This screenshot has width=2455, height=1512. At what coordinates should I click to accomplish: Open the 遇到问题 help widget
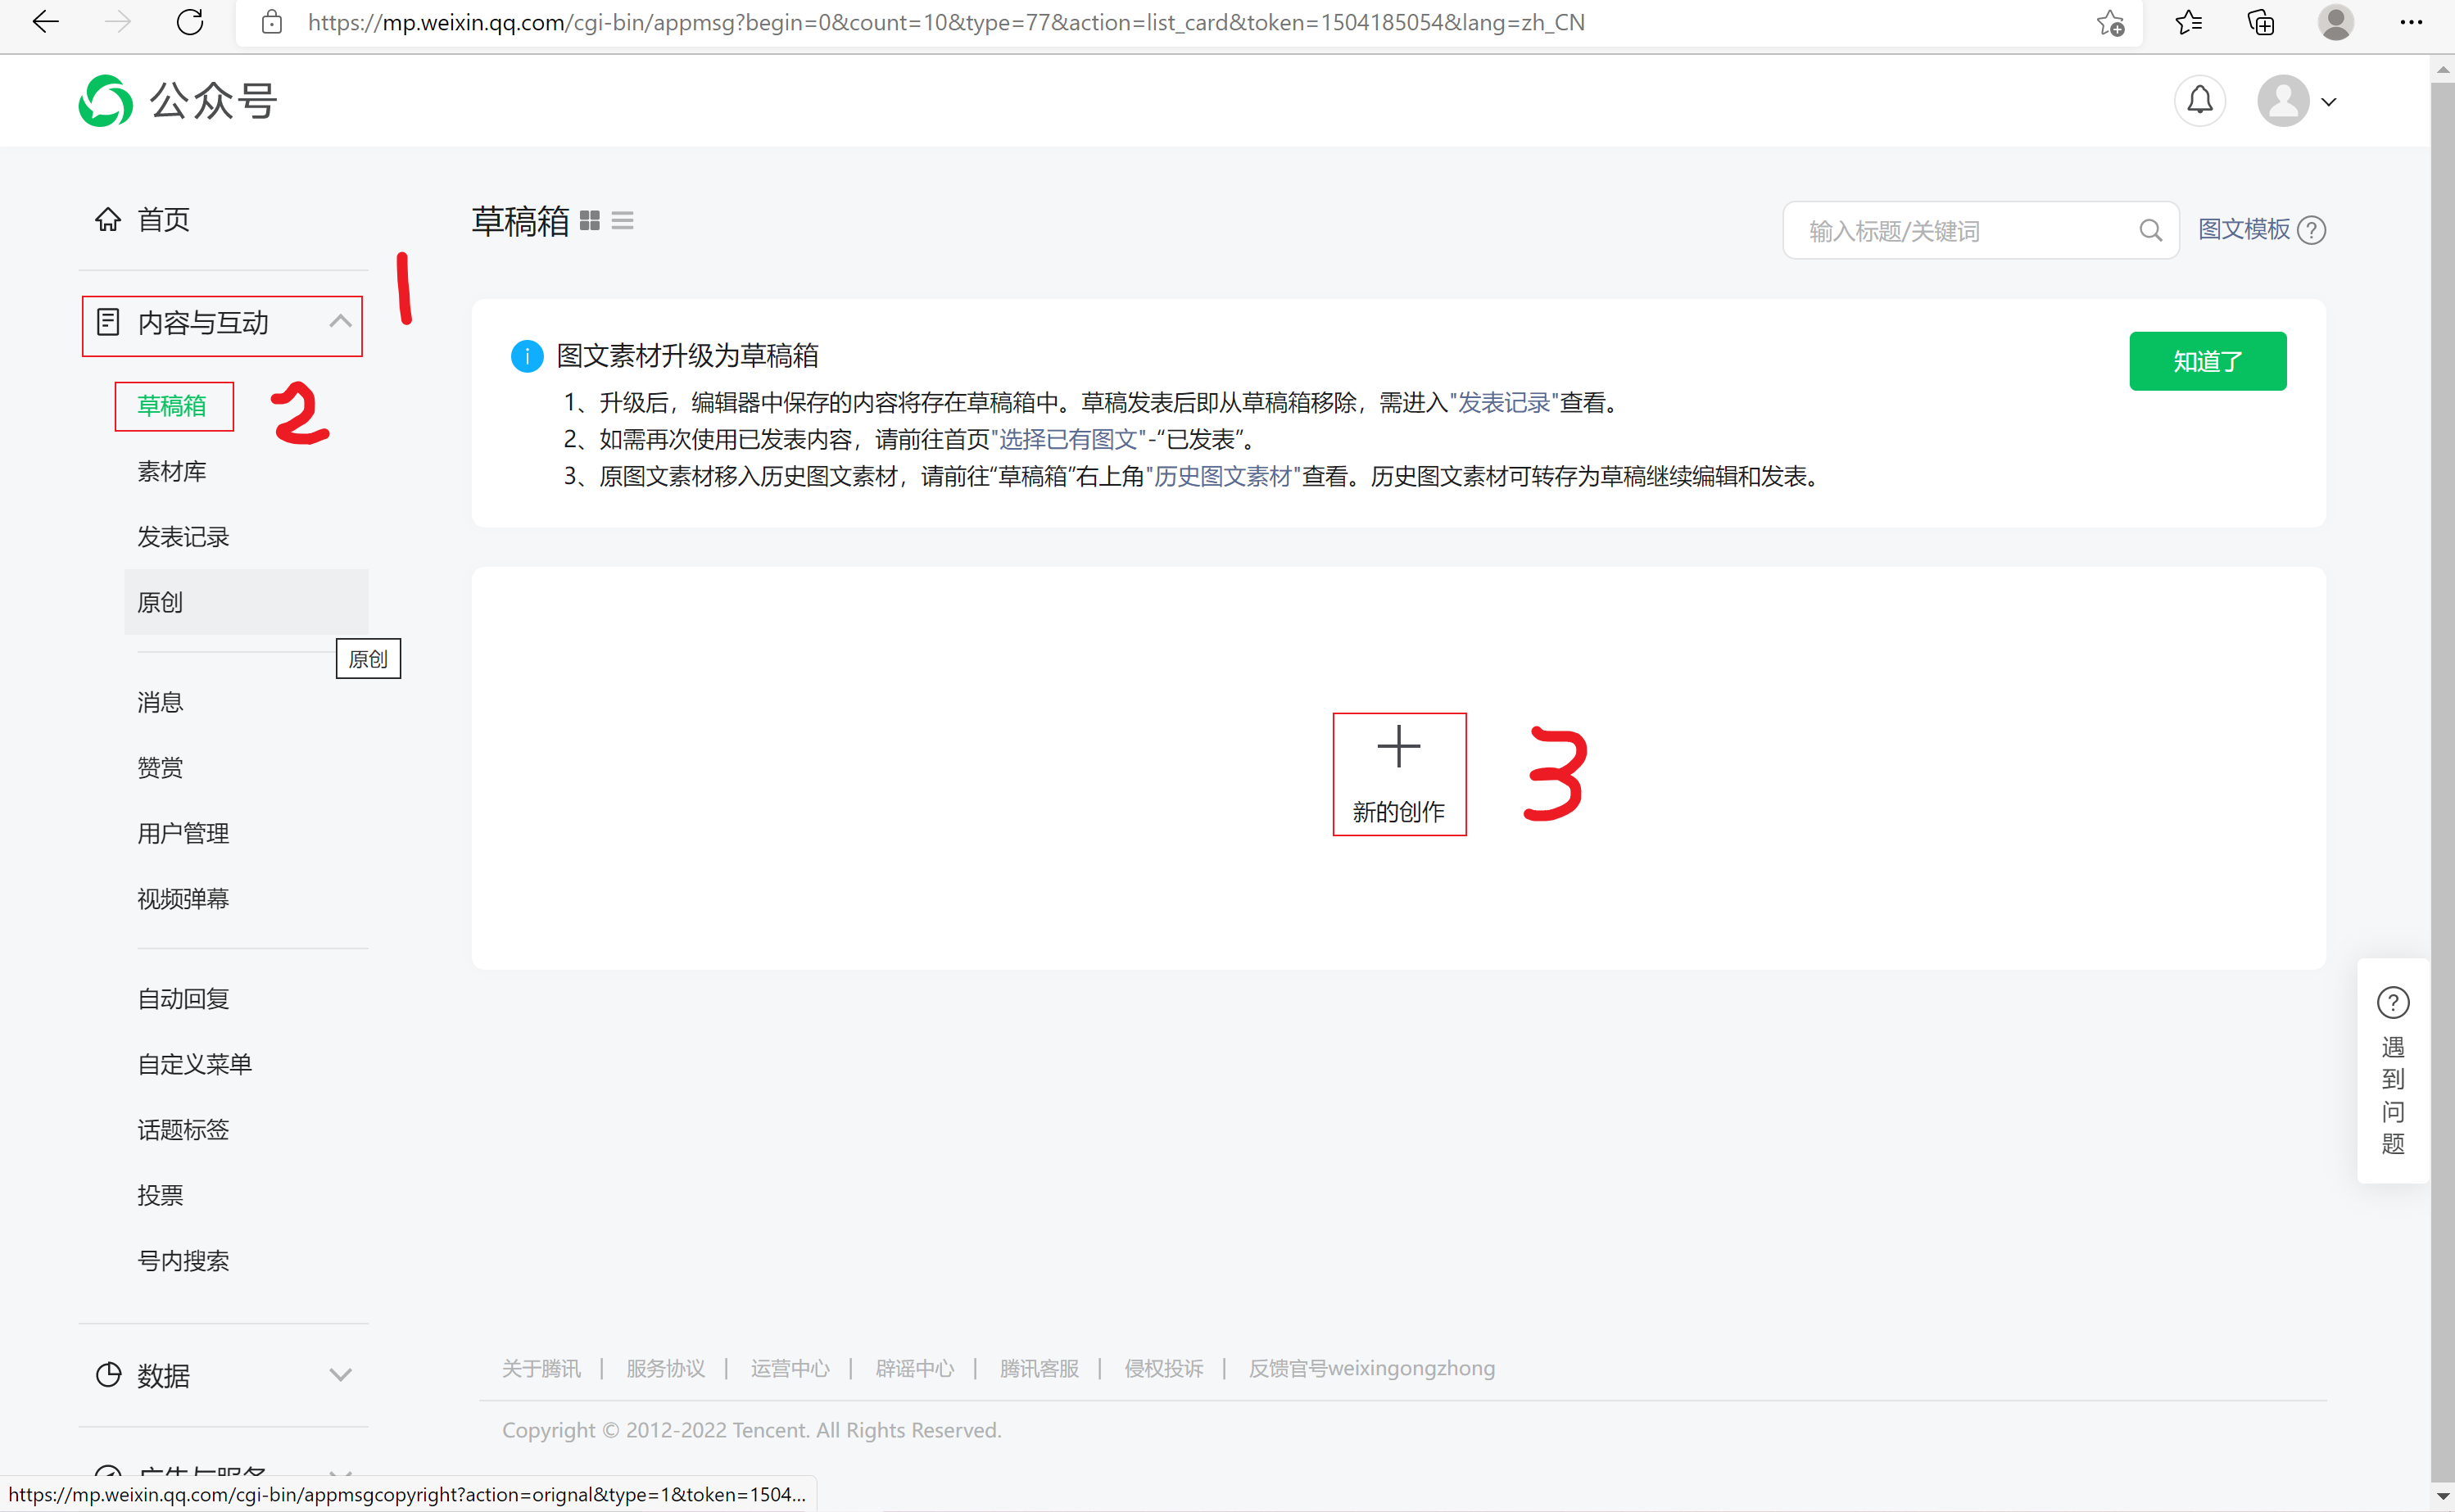(2392, 1070)
